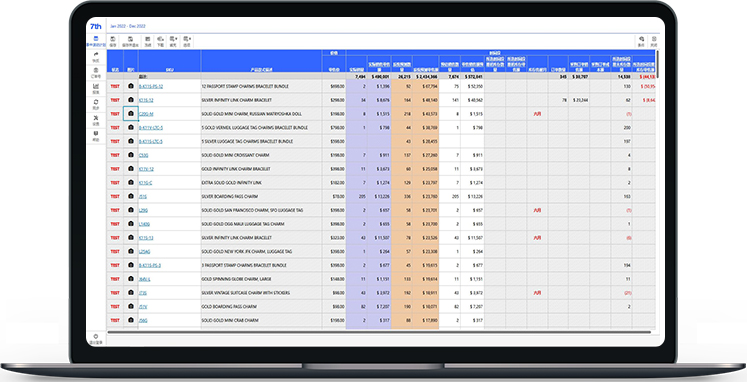
Task: Open SKU link B-K11S-PS-12
Action: point(151,87)
